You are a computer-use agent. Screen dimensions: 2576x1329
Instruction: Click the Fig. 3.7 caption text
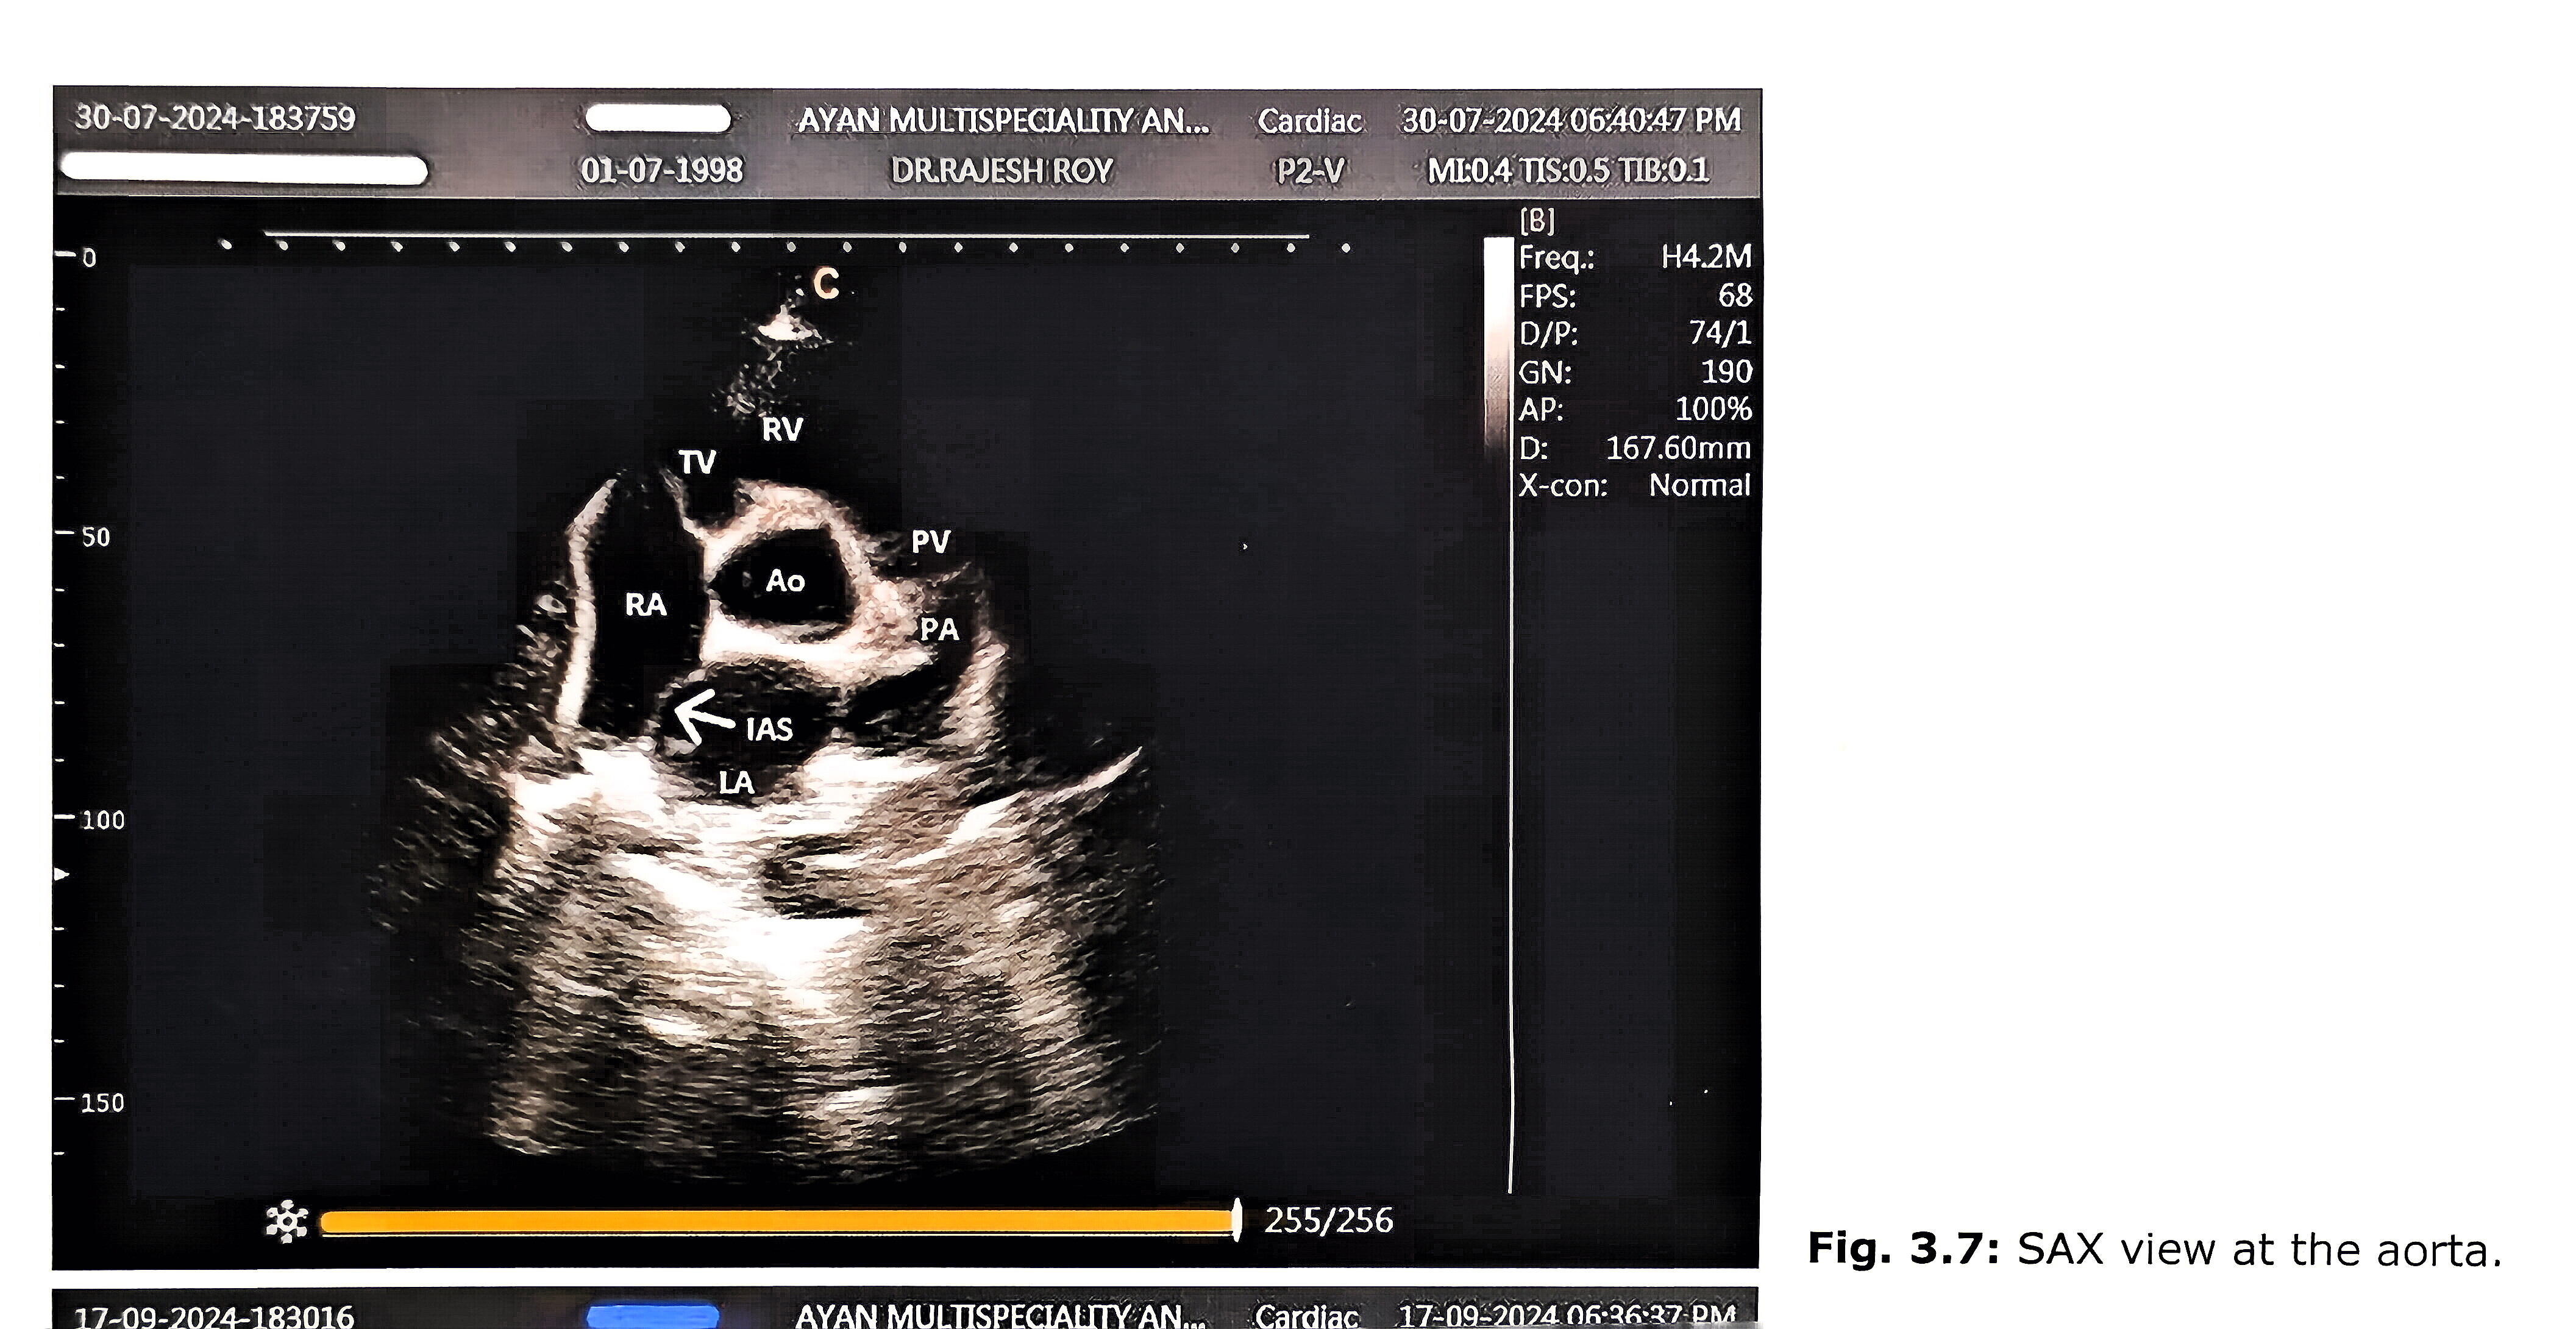[x=2155, y=1250]
